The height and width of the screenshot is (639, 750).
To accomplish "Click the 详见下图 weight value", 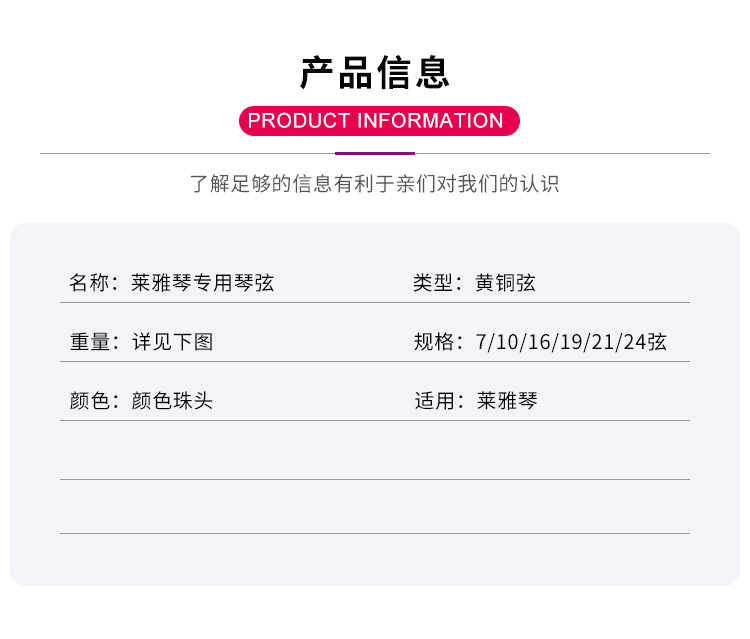I will coord(173,342).
